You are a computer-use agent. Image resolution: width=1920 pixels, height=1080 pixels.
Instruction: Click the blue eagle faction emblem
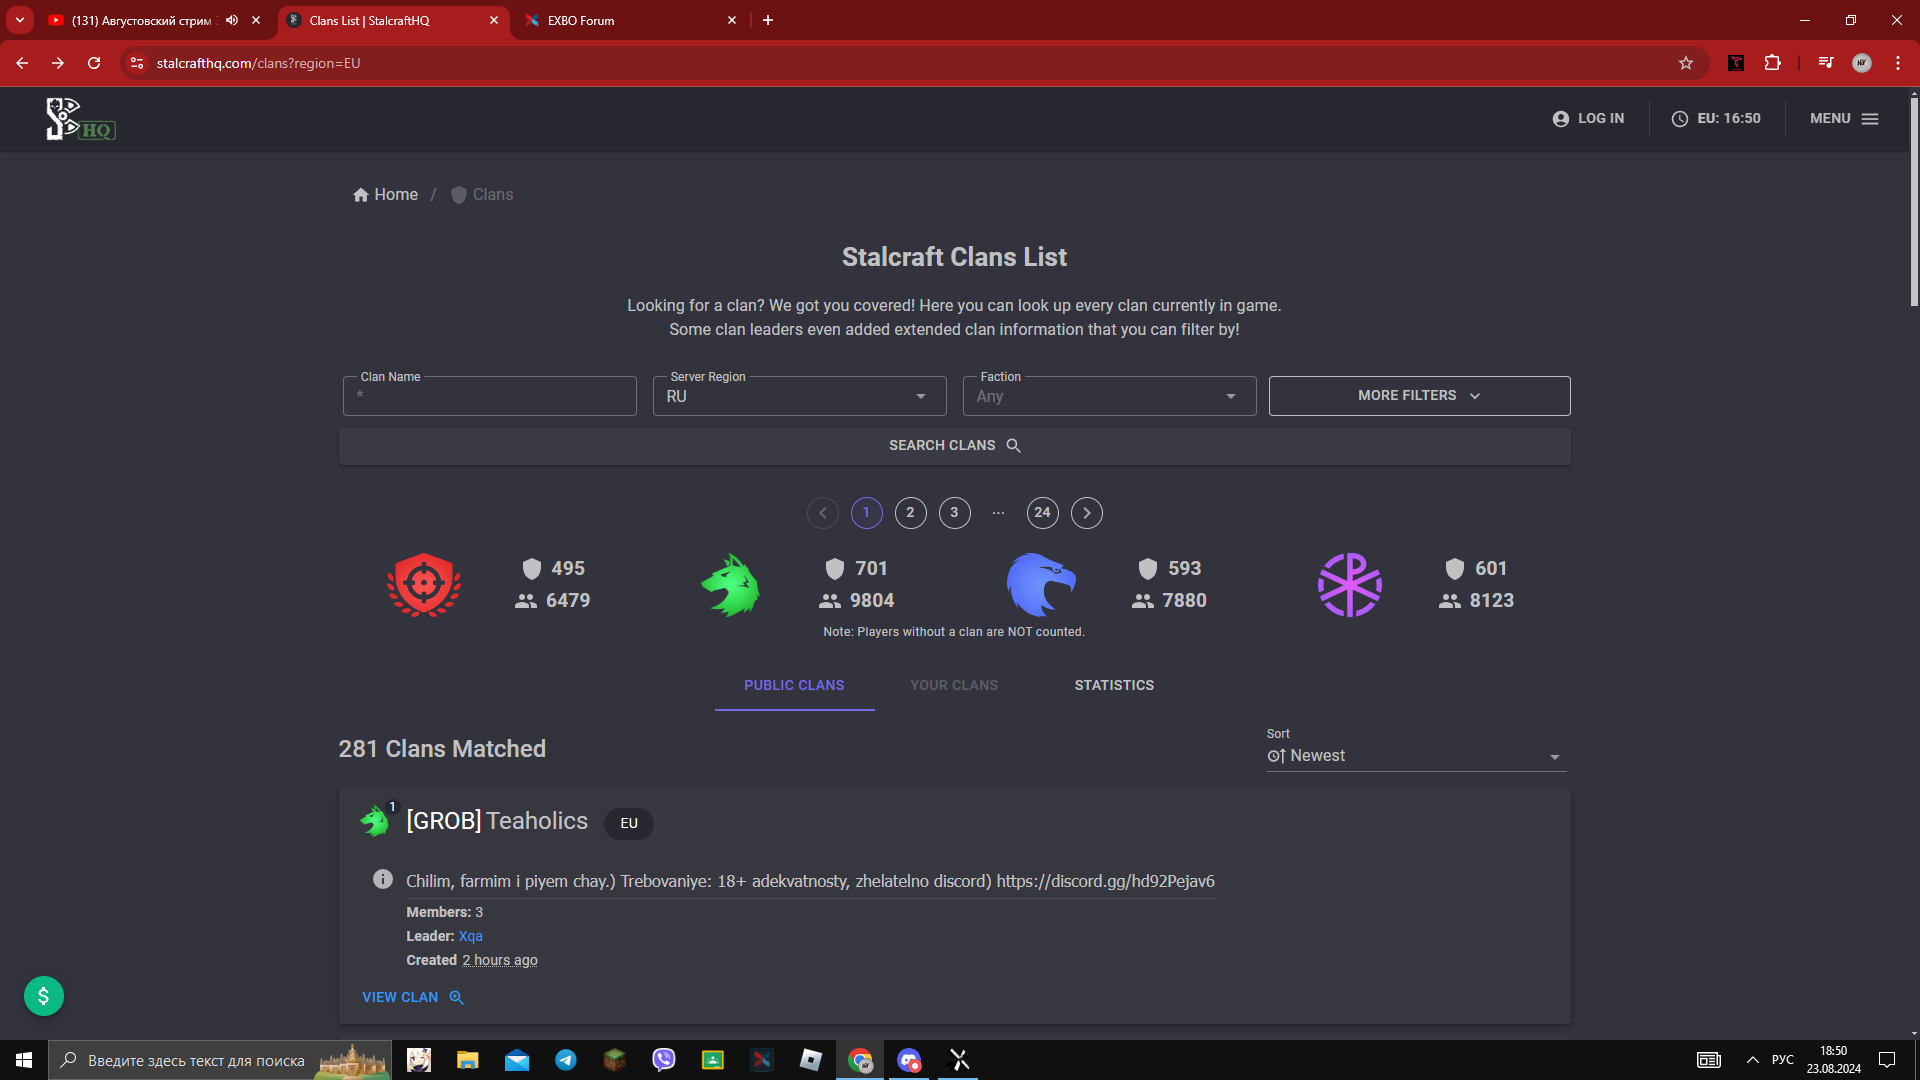coord(1040,585)
